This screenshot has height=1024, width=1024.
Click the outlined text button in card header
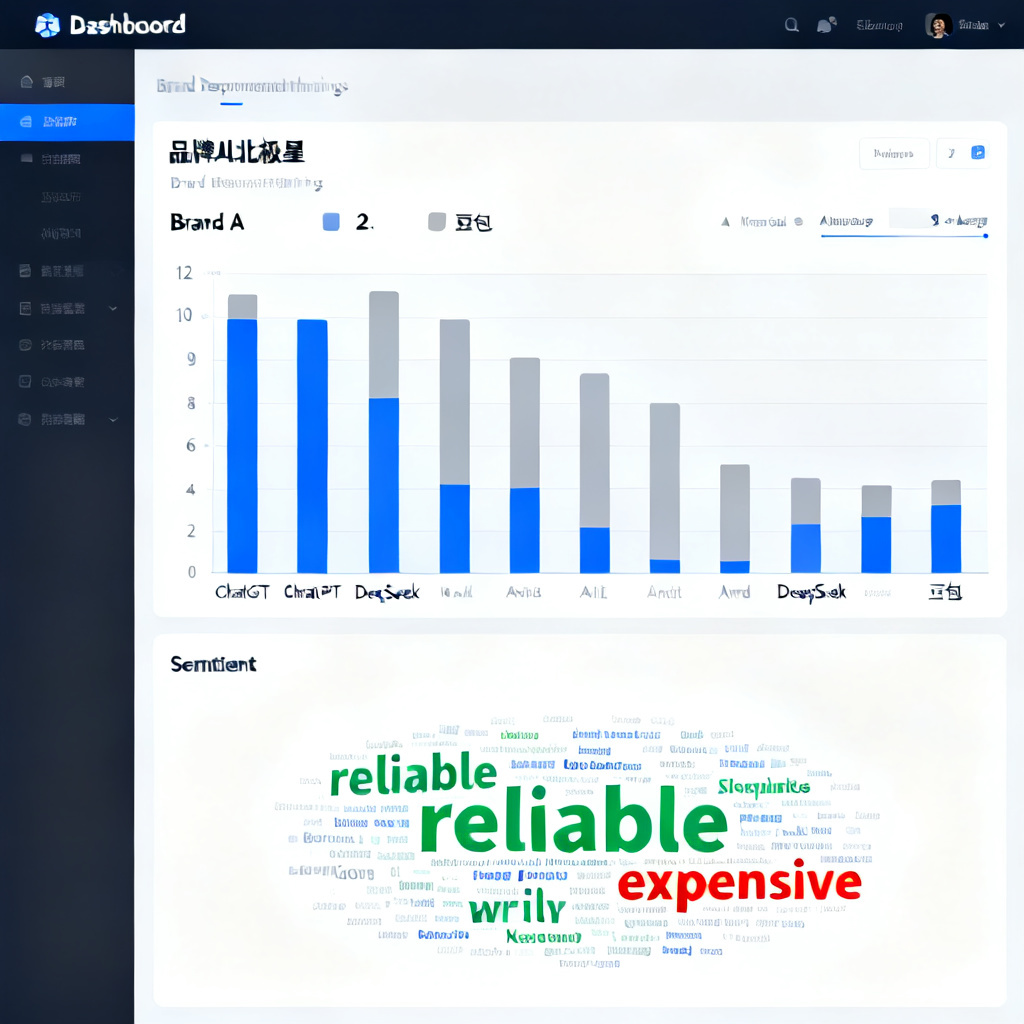(x=893, y=153)
